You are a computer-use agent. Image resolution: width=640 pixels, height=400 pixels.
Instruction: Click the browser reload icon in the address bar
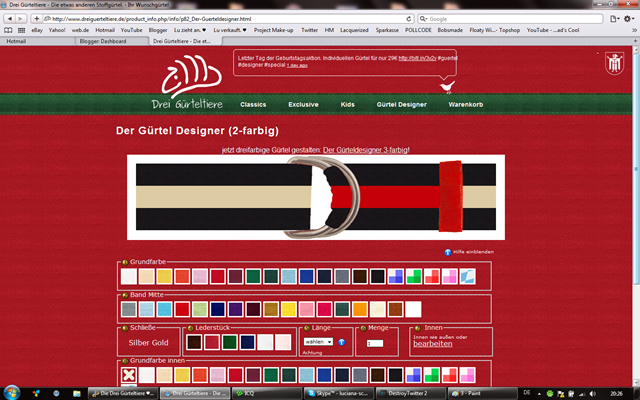click(409, 19)
